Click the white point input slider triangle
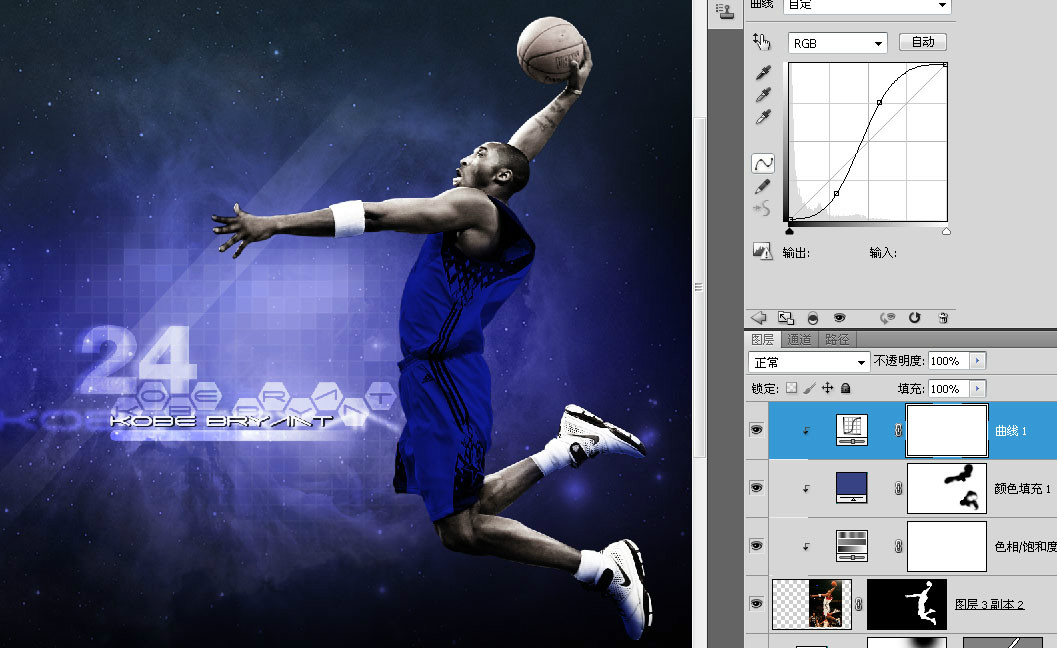 click(x=946, y=231)
